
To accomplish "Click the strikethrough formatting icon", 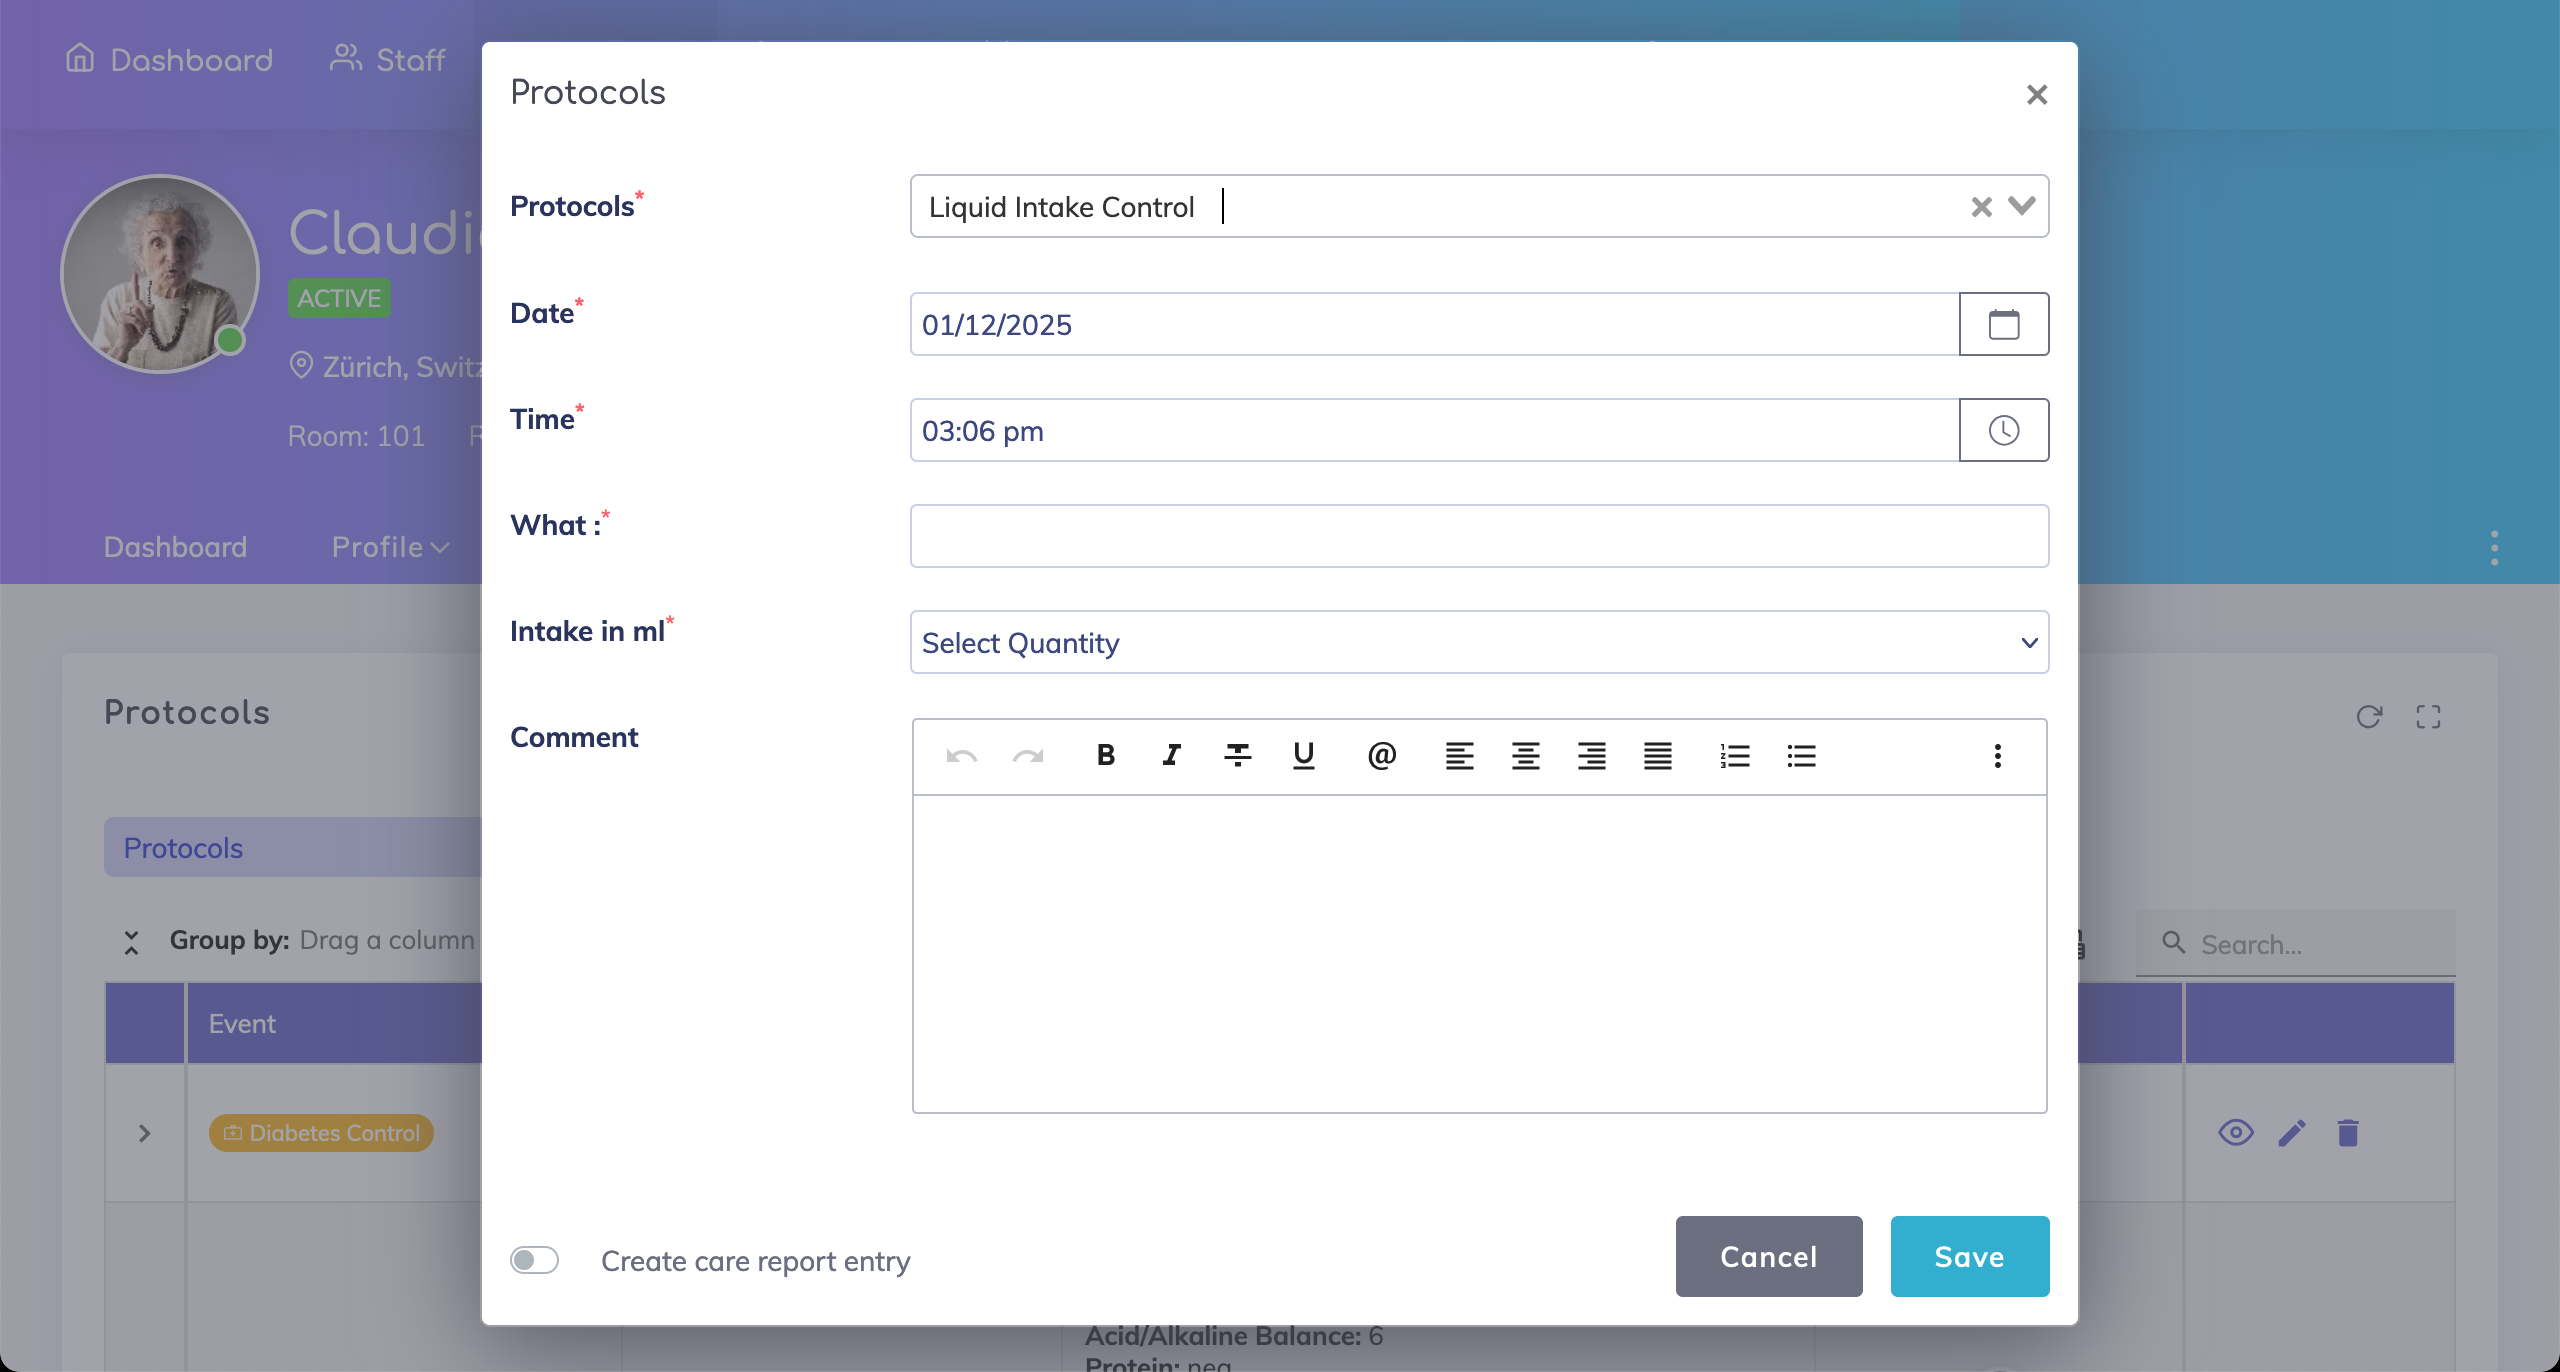I will [1237, 756].
